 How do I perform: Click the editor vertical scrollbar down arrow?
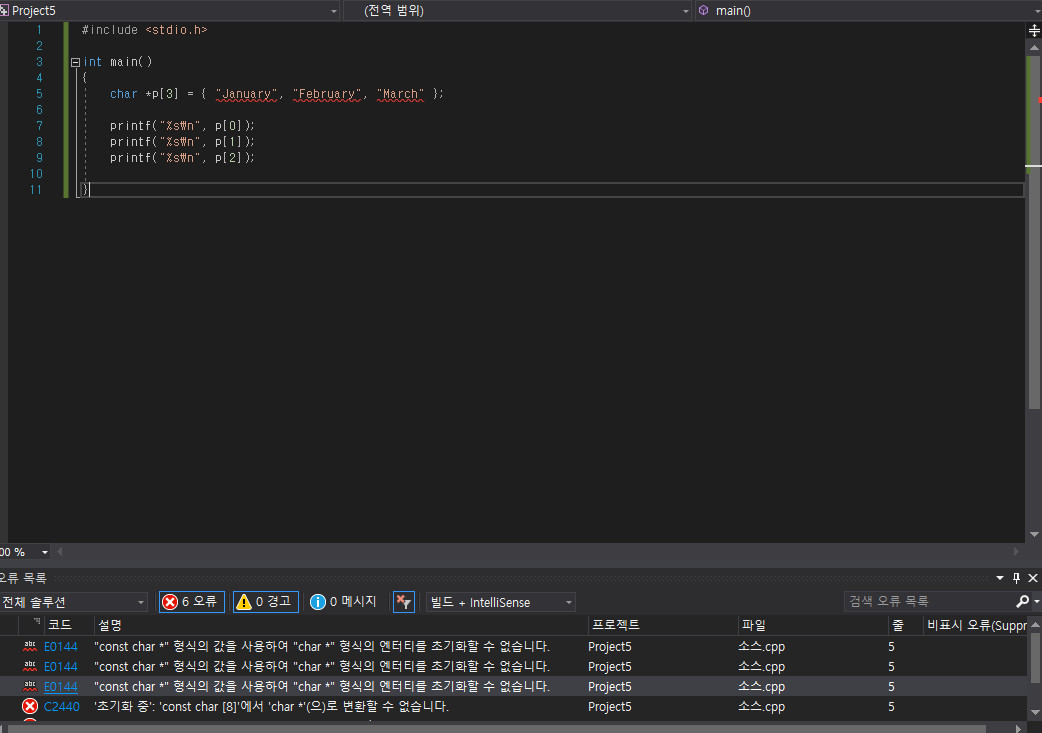tap(1034, 534)
